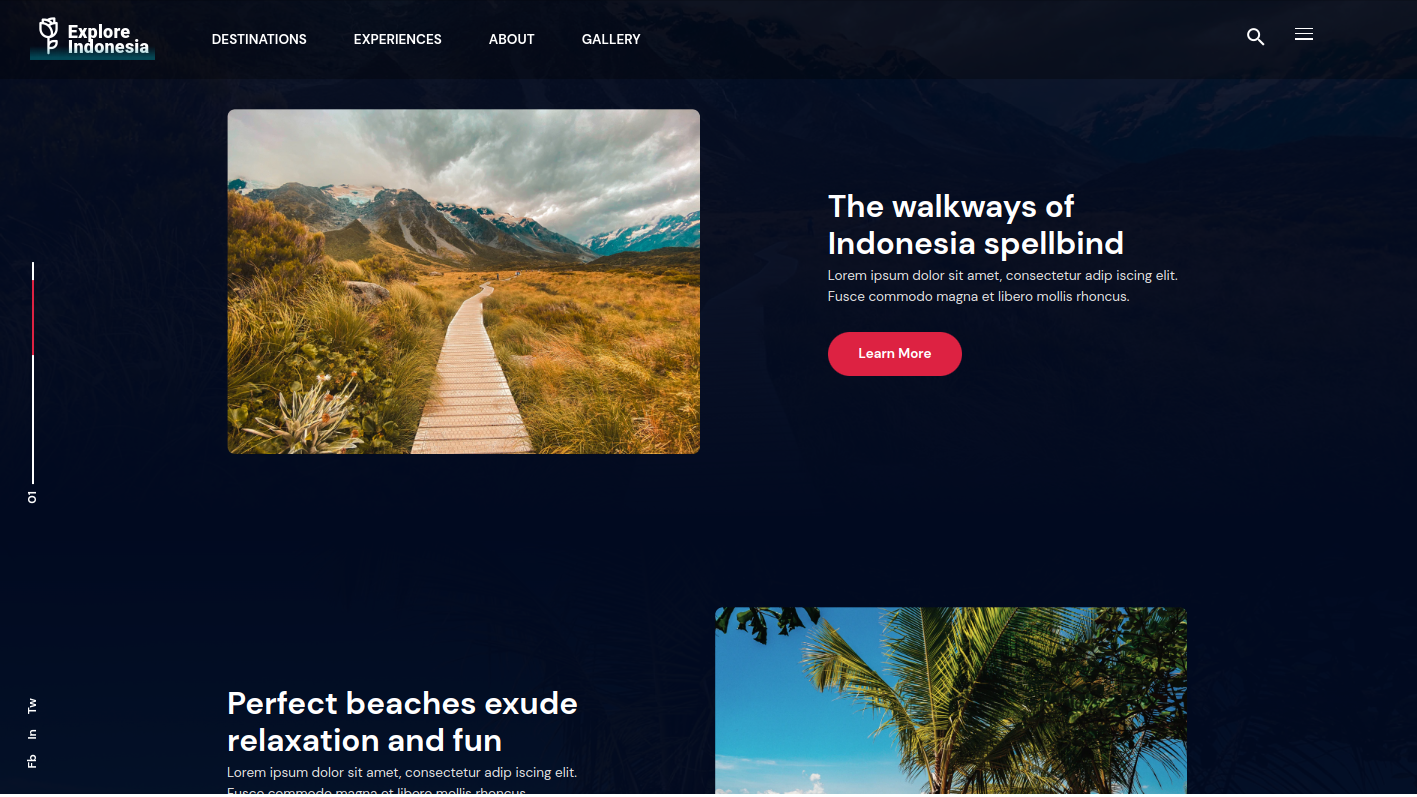Click the red segment of the vertical progress bar
Image resolution: width=1417 pixels, height=797 pixels.
click(x=33, y=318)
